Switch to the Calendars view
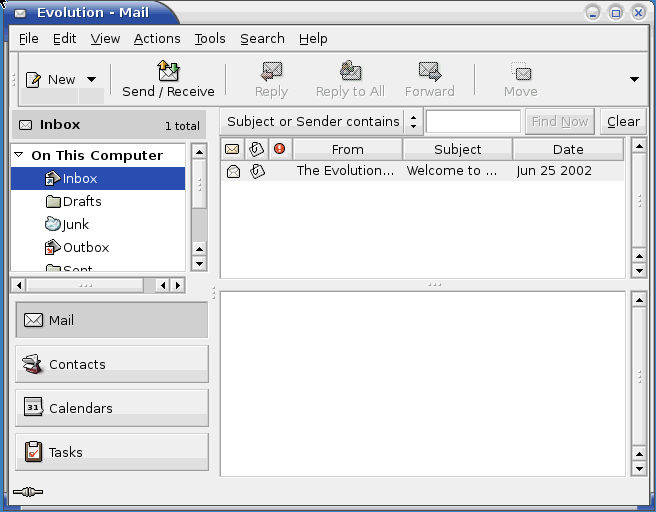The image size is (656, 512). coord(112,408)
